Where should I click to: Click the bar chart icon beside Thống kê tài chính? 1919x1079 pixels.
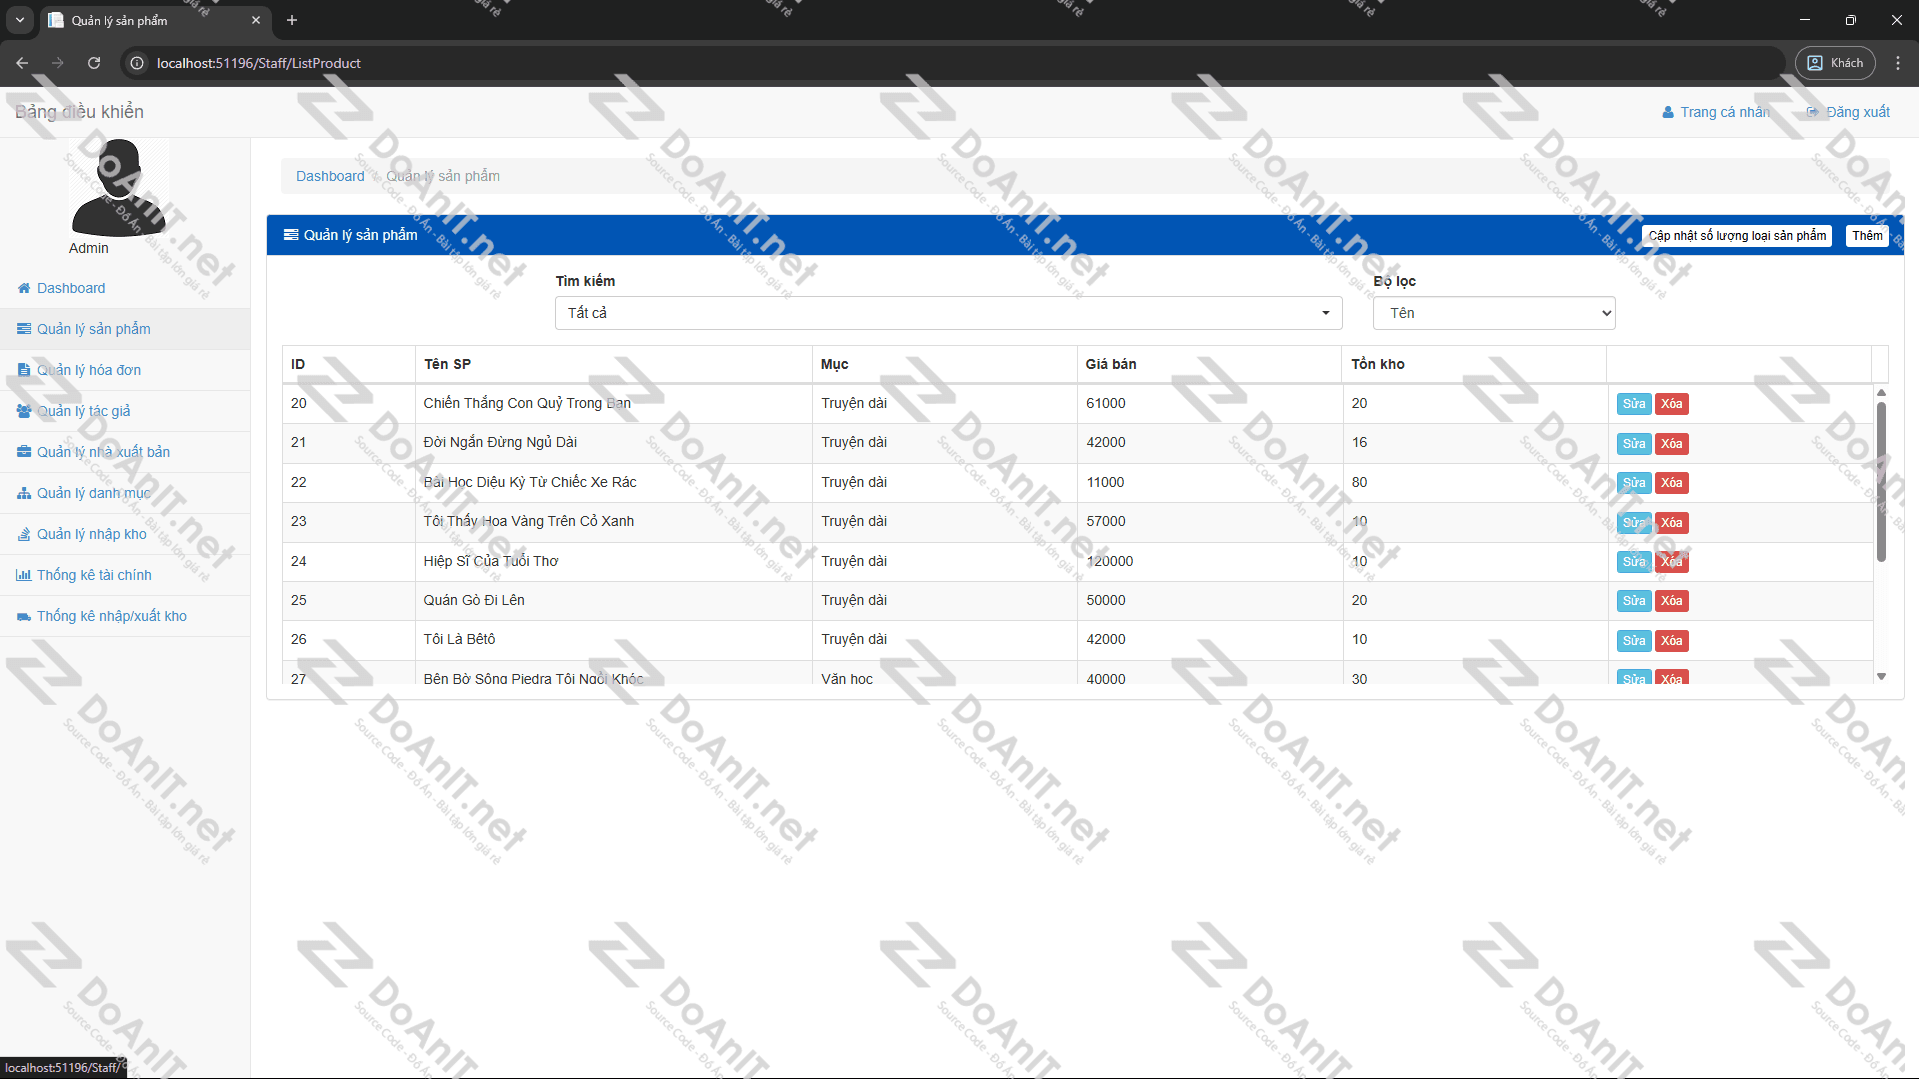[x=24, y=575]
